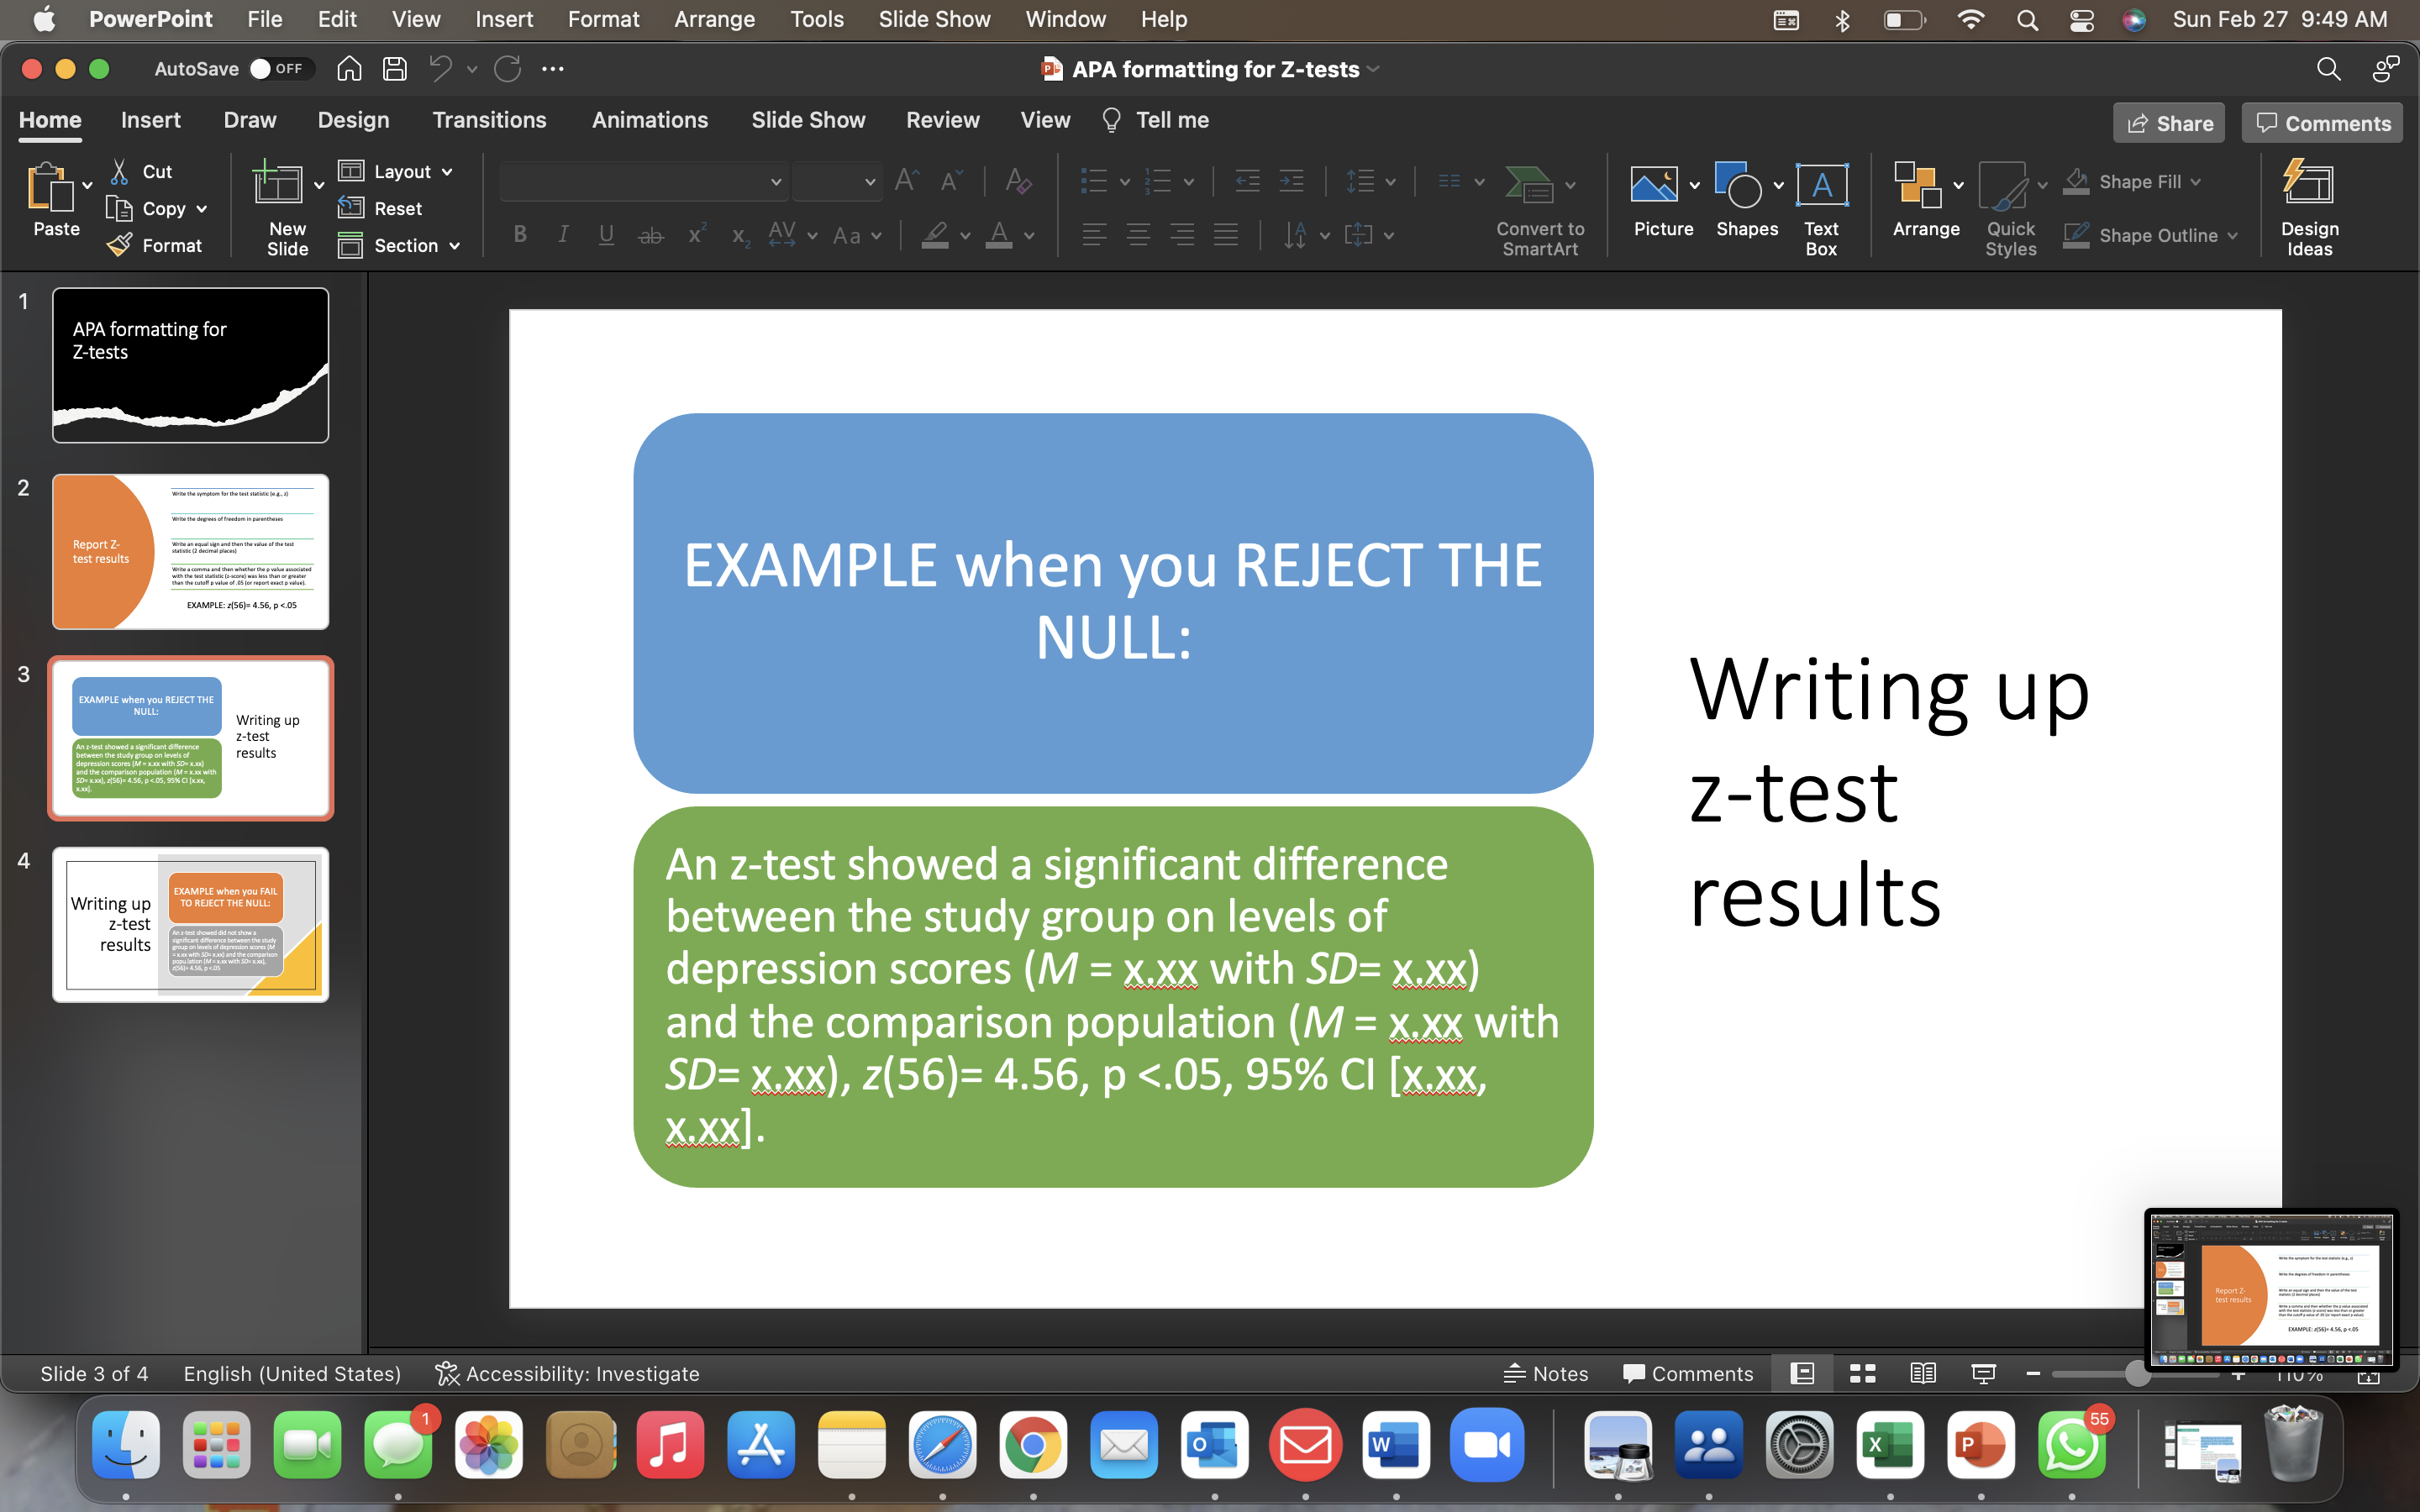Screen dimensions: 2420x1512
Task: Apply bold formatting
Action: pyautogui.click(x=519, y=234)
